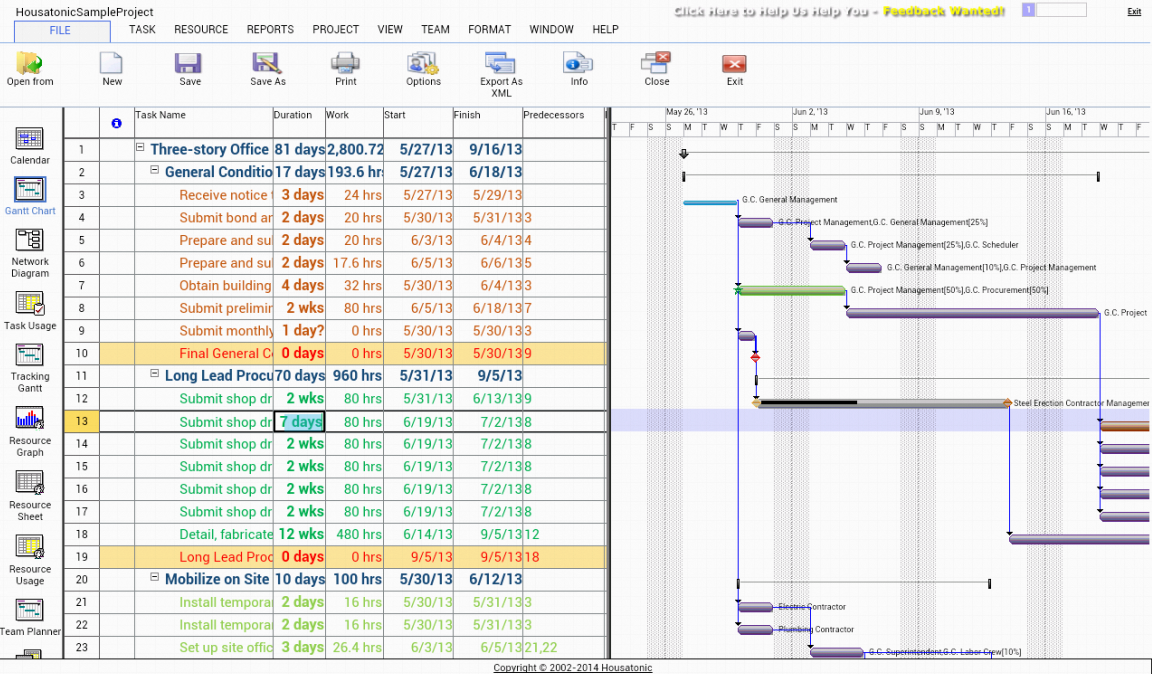This screenshot has width=1152, height=674.
Task: Switch to the FILE tab
Action: coord(61,31)
